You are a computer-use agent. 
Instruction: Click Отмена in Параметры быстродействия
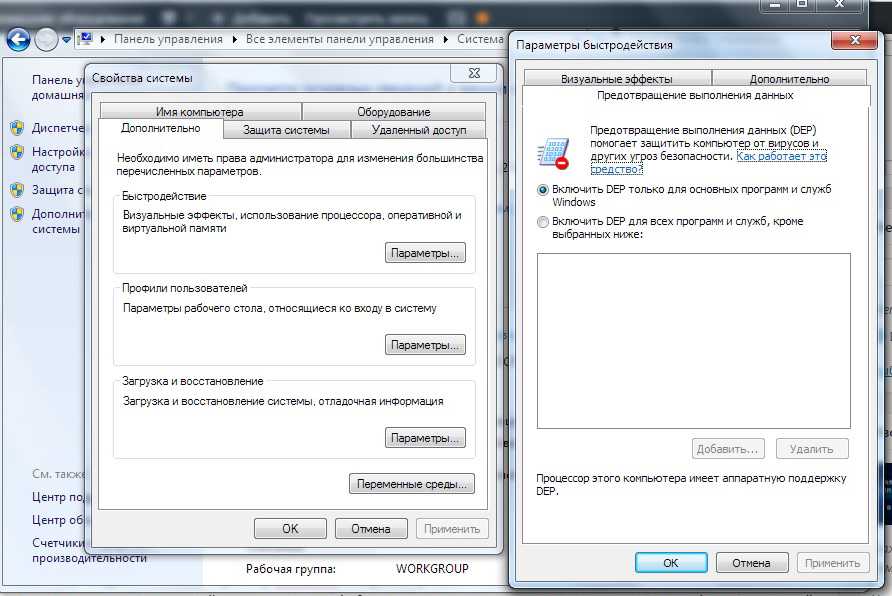[751, 562]
